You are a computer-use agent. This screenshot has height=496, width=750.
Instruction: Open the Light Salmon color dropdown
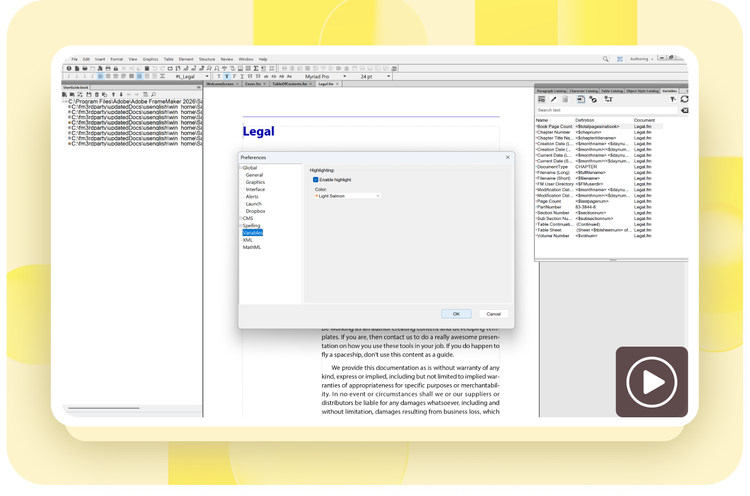pyautogui.click(x=347, y=196)
